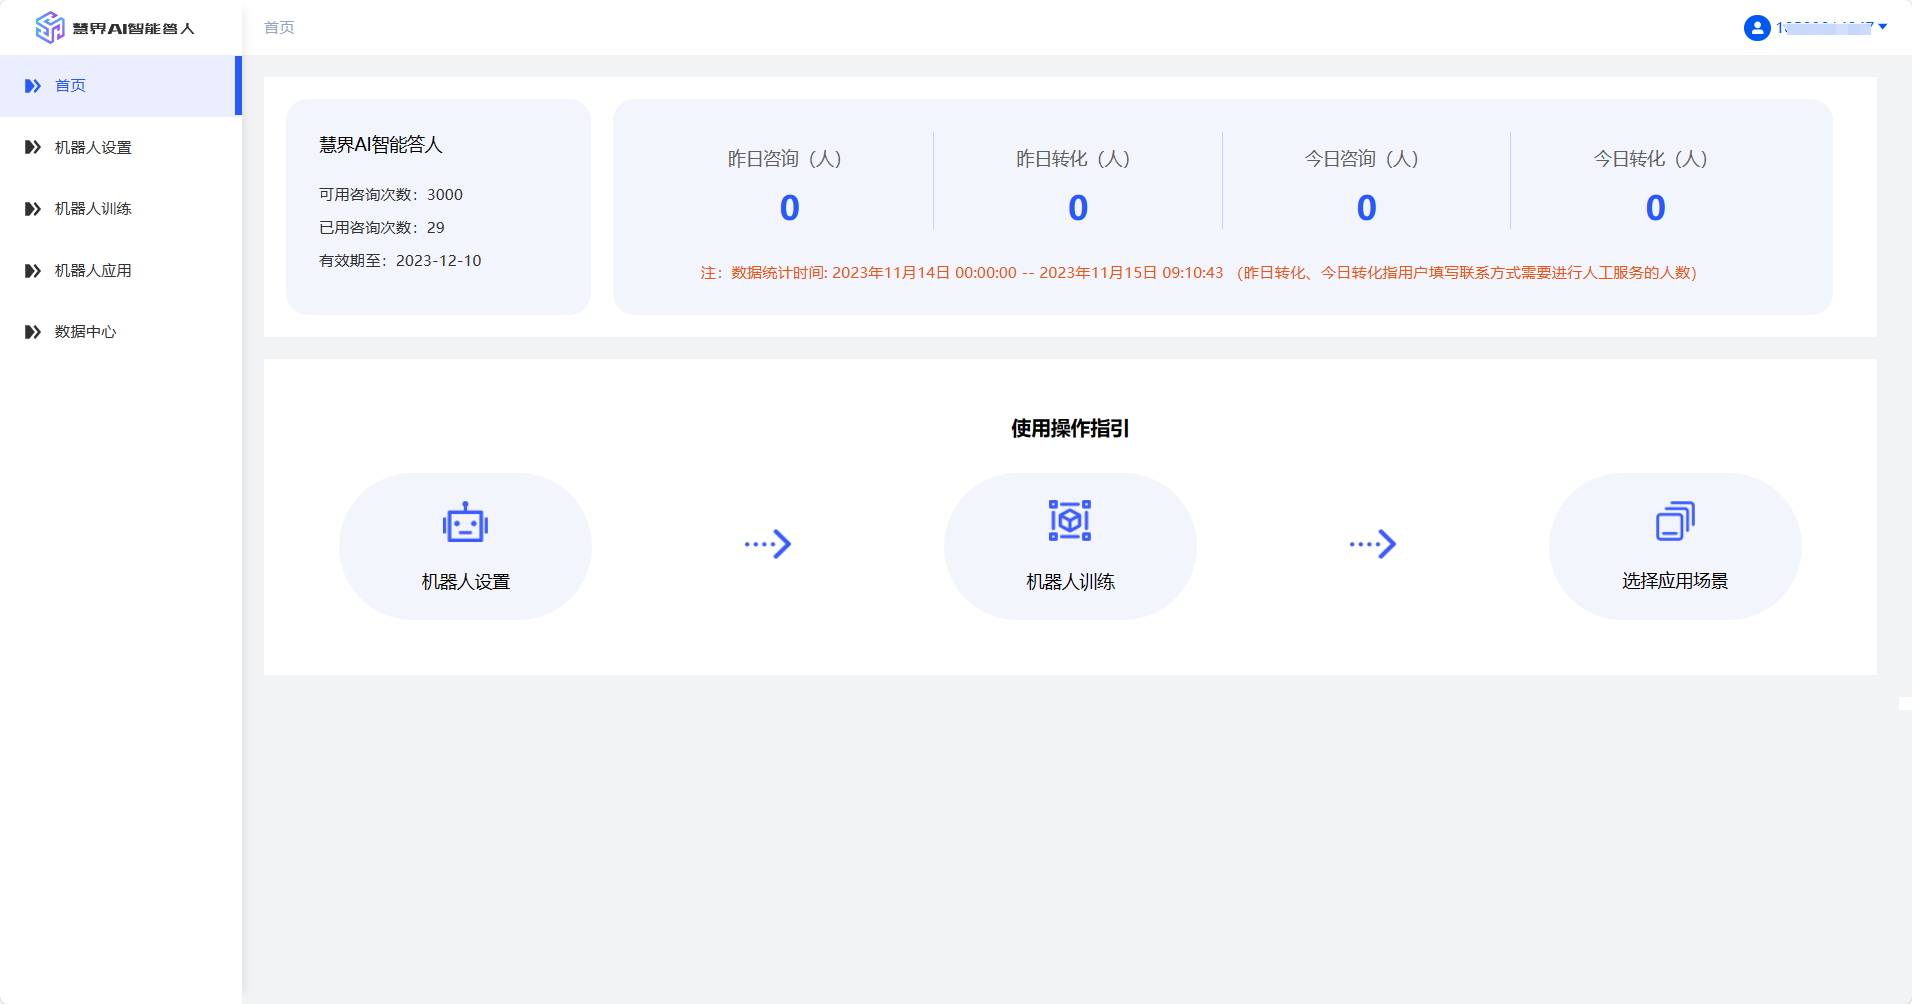Click the dotted arrow after the 机器人设置 step
This screenshot has height=1004, width=1912.
[x=768, y=544]
